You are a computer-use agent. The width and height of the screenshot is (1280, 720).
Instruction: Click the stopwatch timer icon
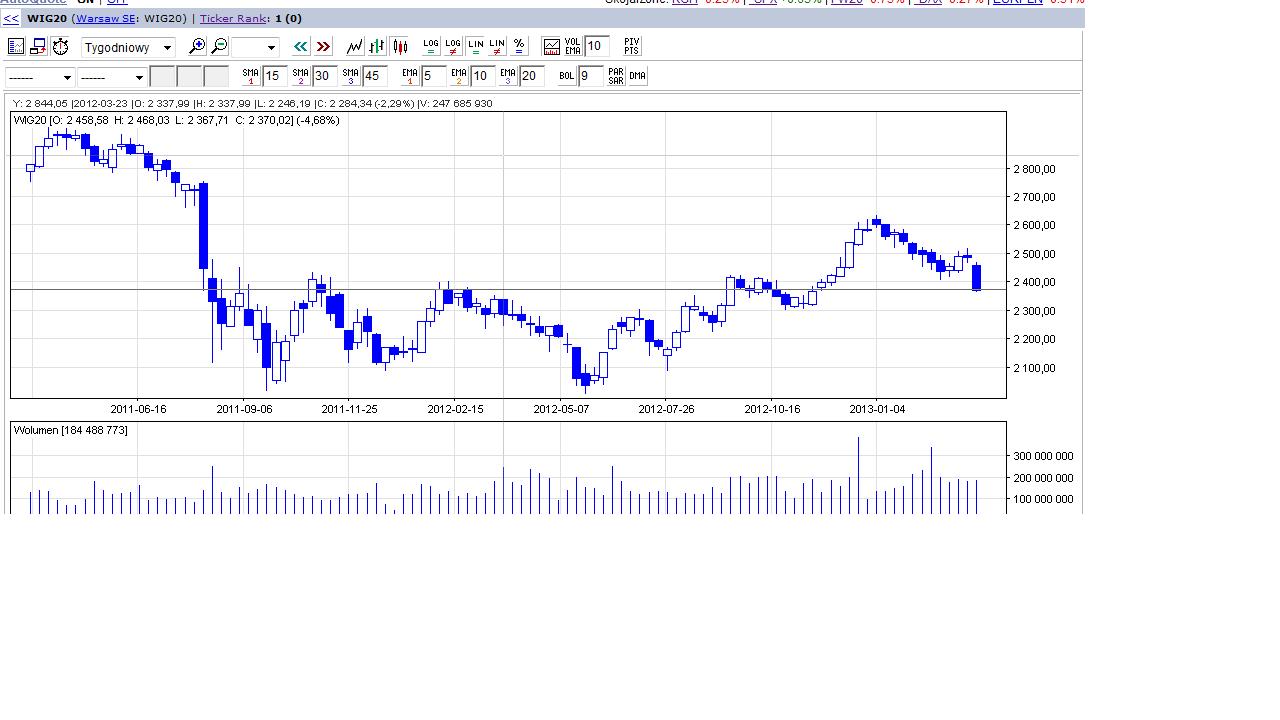[60, 47]
